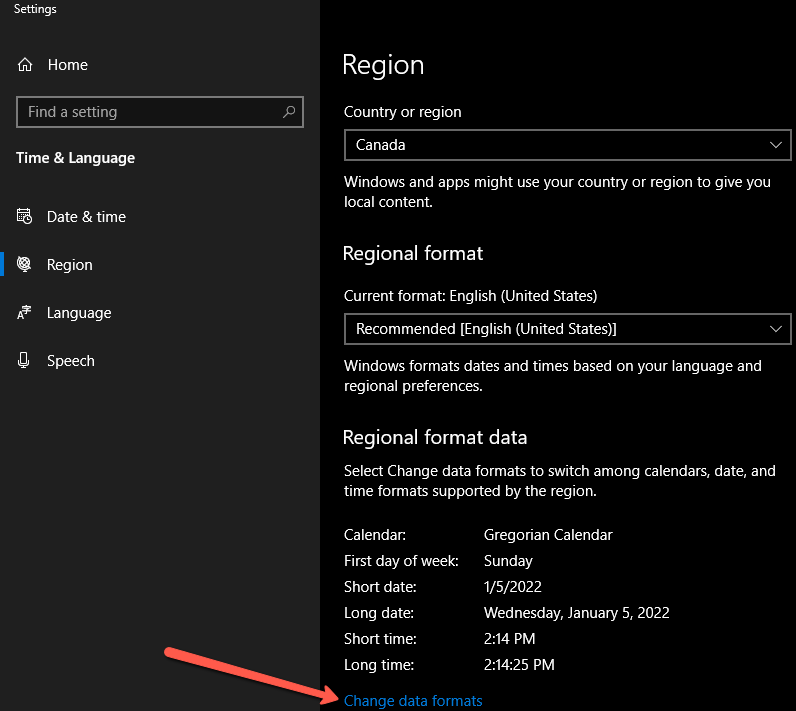Screen dimensions: 796x711
Task: Open the Language settings page
Action: [79, 313]
